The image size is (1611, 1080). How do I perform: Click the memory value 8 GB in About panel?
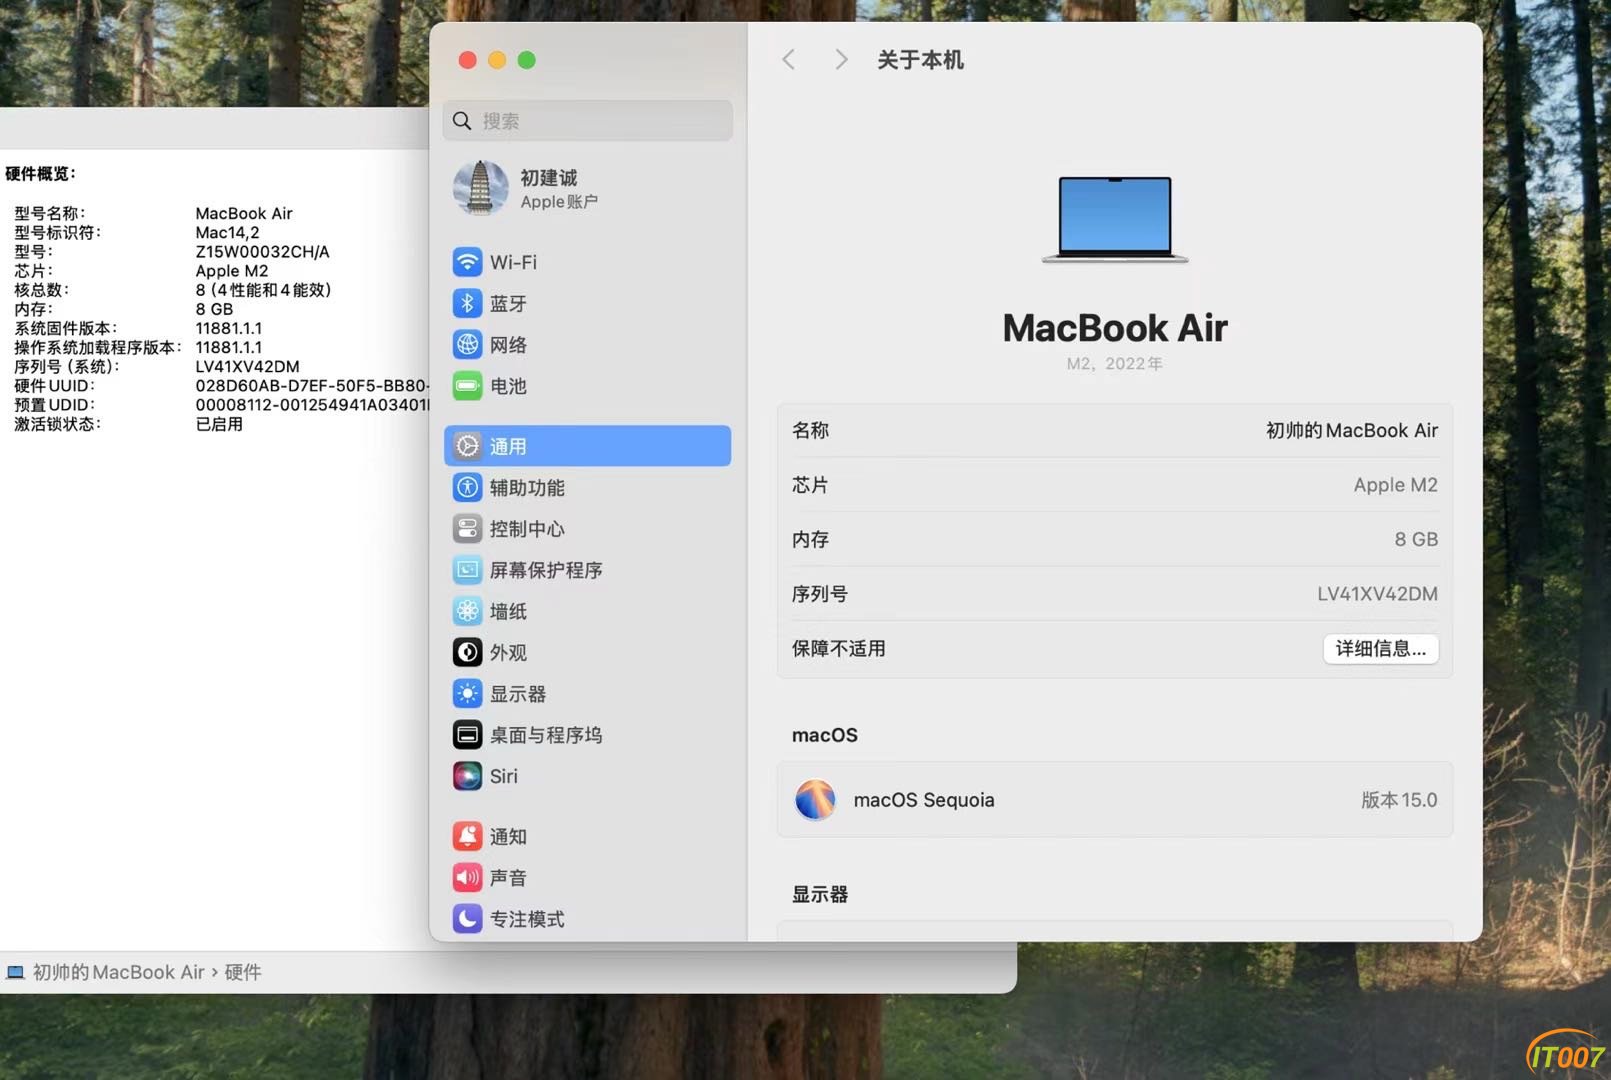[x=1416, y=539]
